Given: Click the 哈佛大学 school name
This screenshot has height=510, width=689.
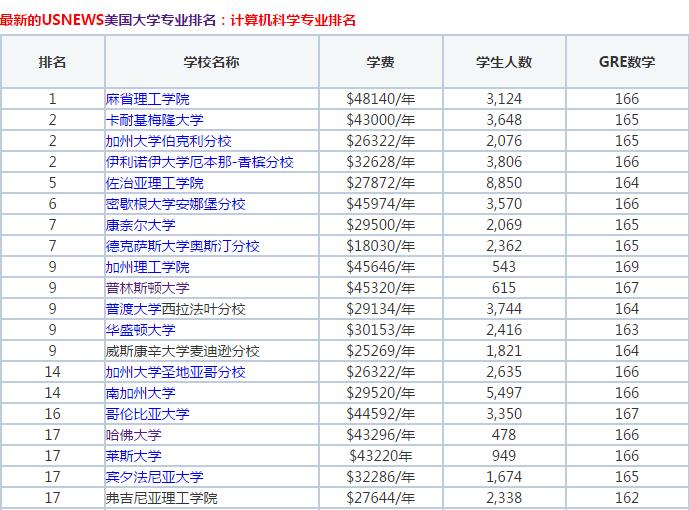Looking at the screenshot, I should 133,435.
